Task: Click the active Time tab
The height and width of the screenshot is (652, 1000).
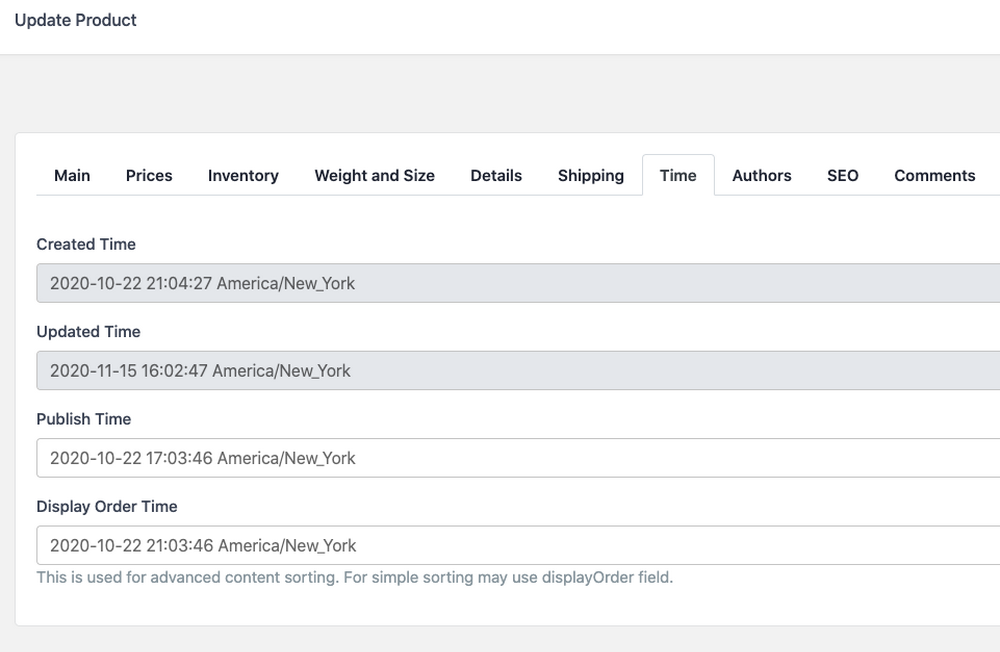Action: [x=678, y=175]
